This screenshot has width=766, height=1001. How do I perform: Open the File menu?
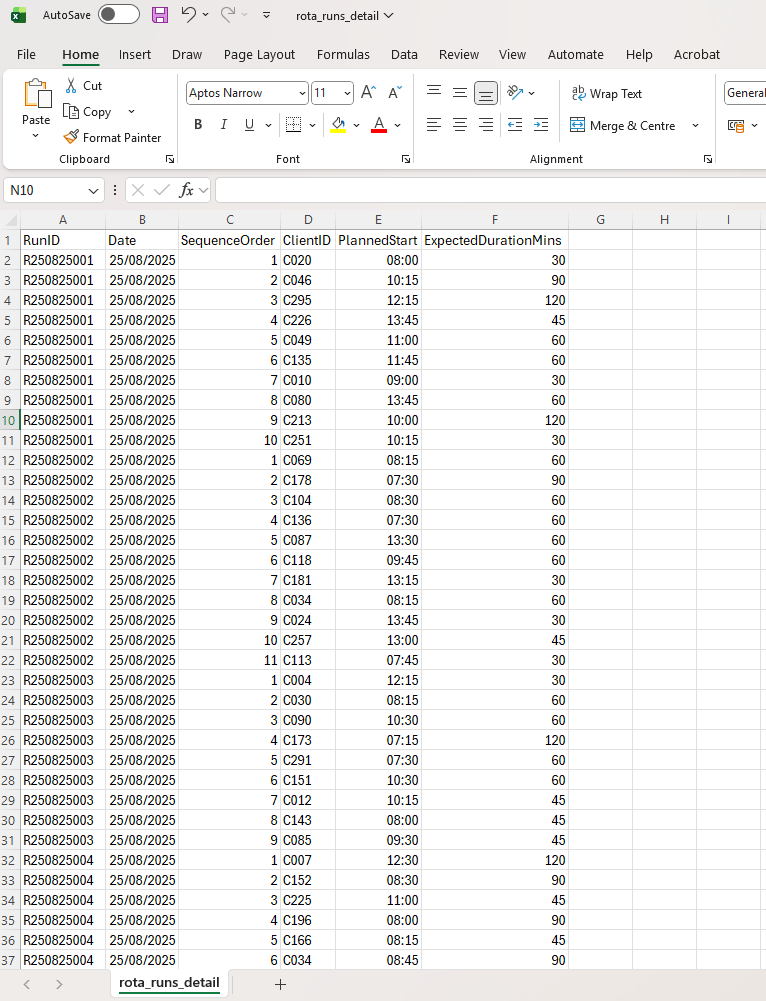click(x=26, y=55)
